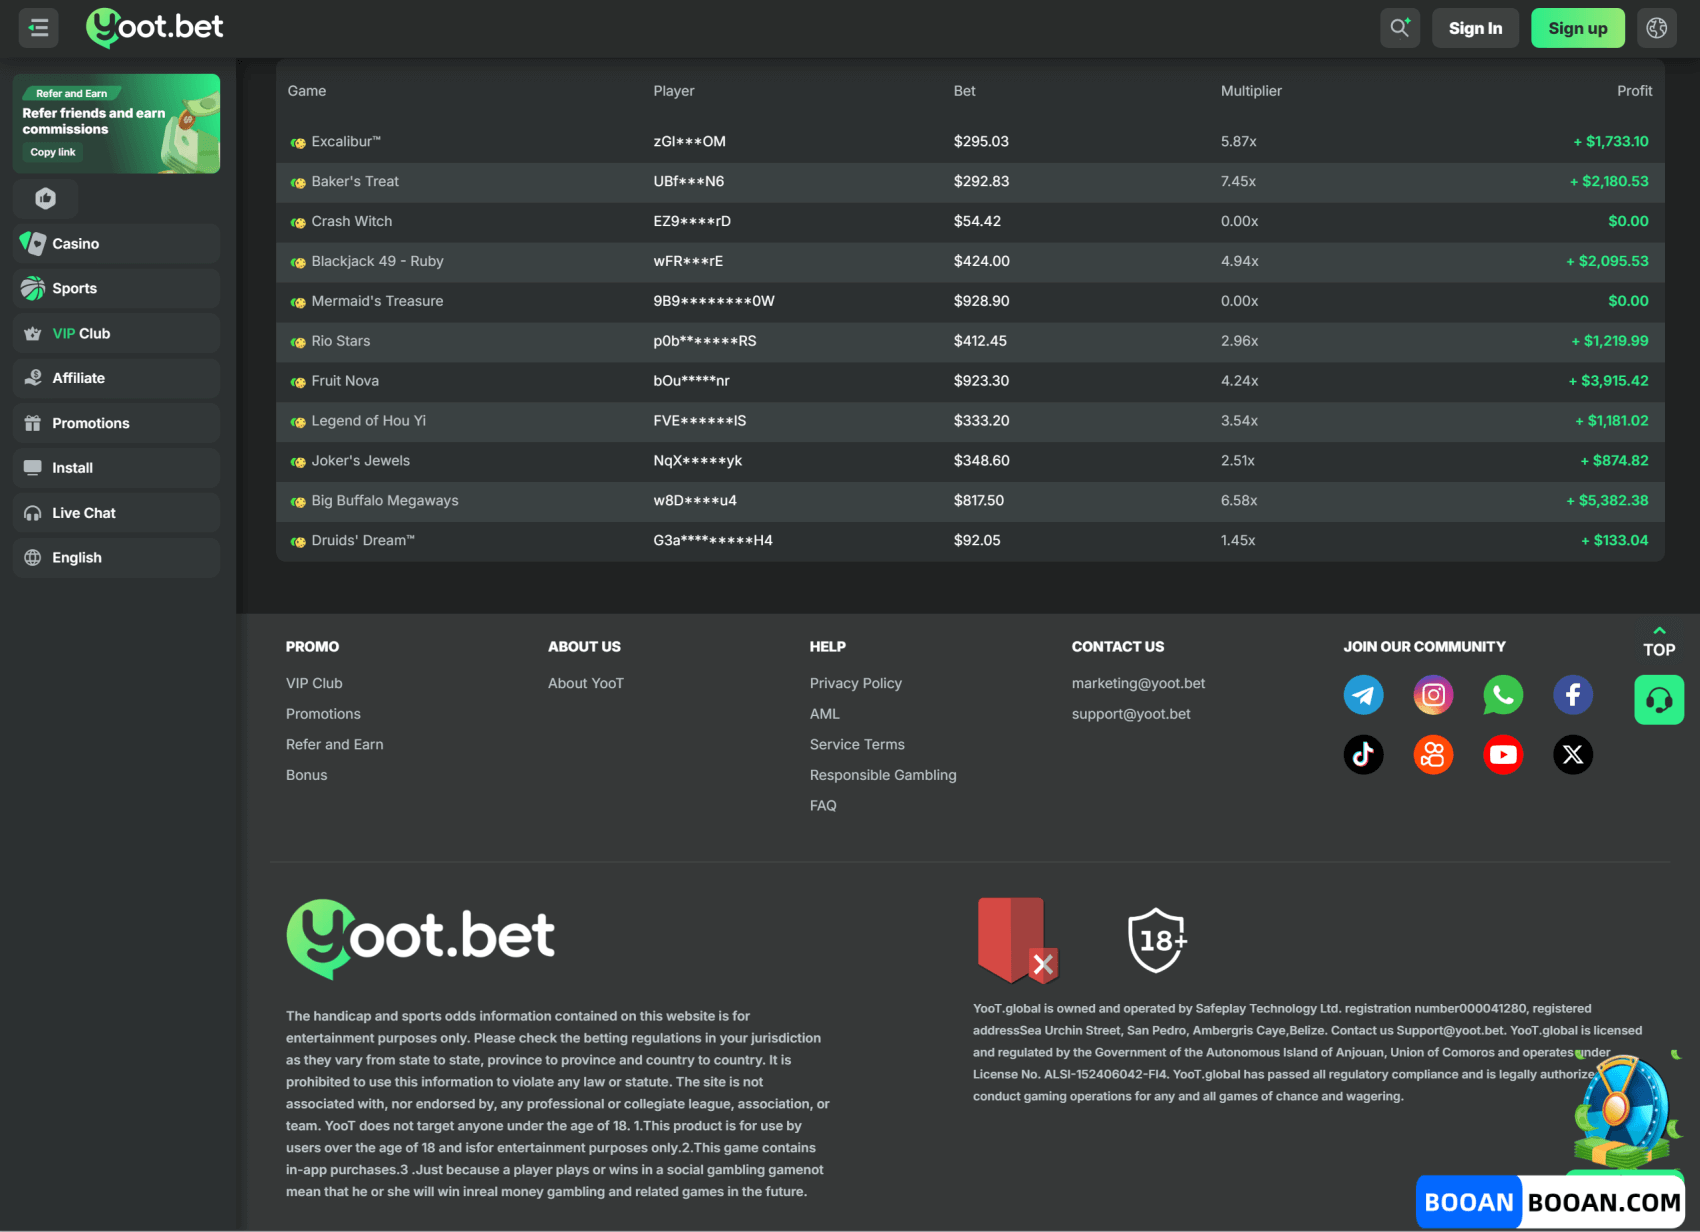Open the Service Terms link
The image size is (1700, 1232).
pos(857,744)
